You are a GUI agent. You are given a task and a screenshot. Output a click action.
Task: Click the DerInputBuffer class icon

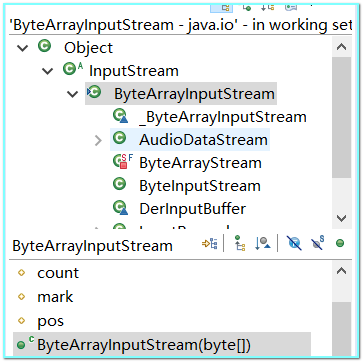coord(120,208)
